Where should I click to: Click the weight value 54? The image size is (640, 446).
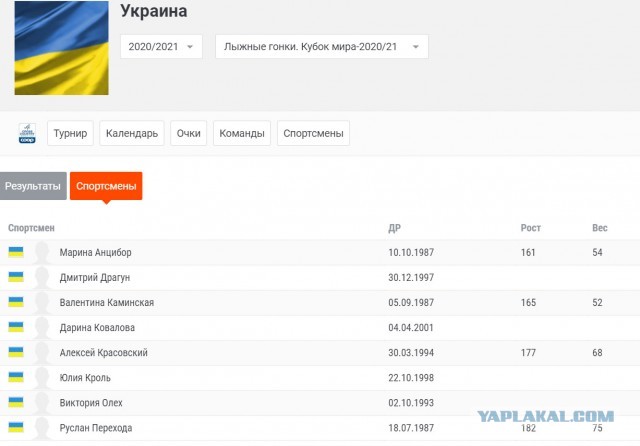coord(598,253)
